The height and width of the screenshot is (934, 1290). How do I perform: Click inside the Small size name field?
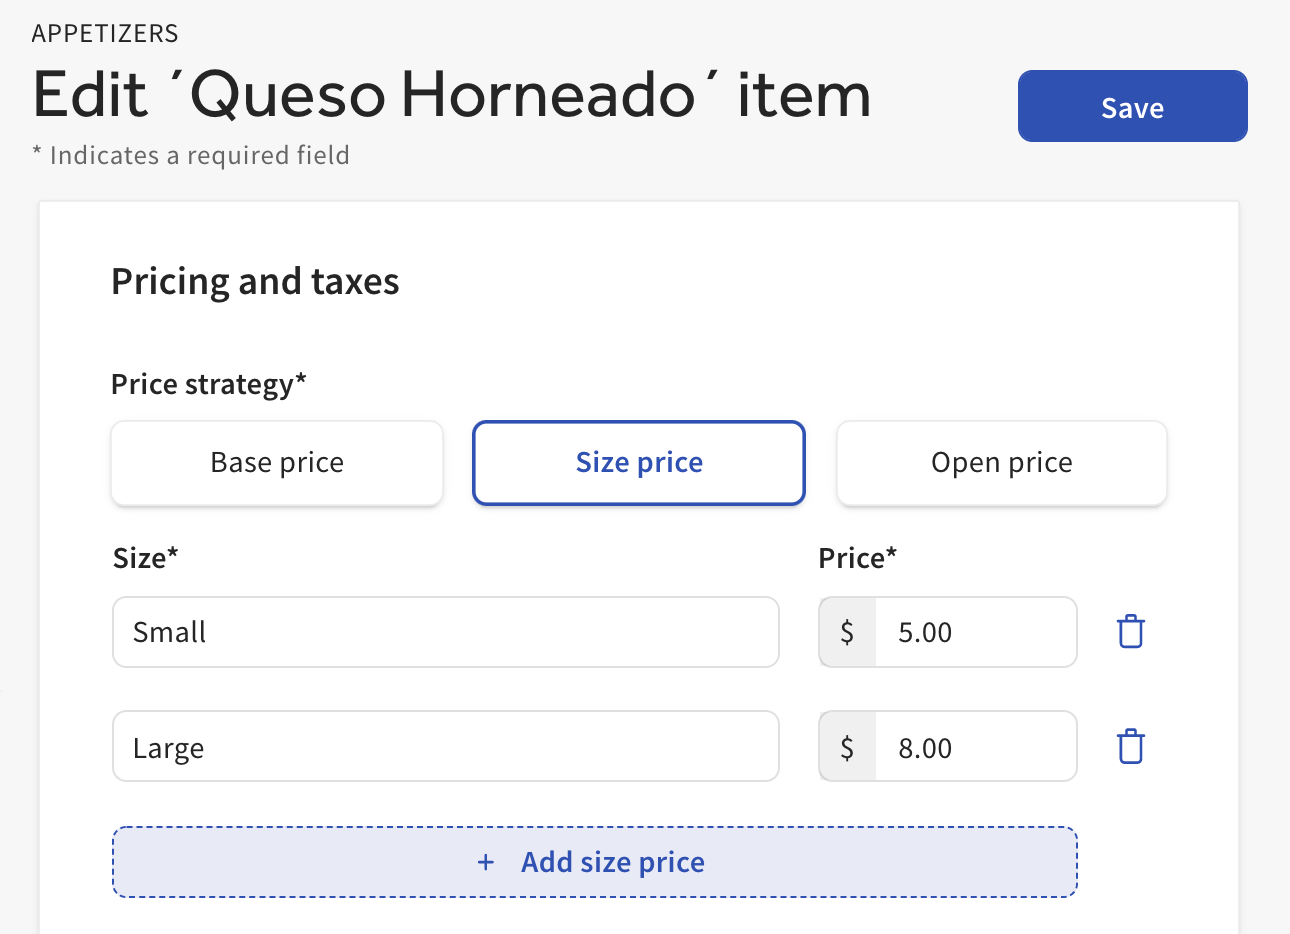(x=445, y=631)
